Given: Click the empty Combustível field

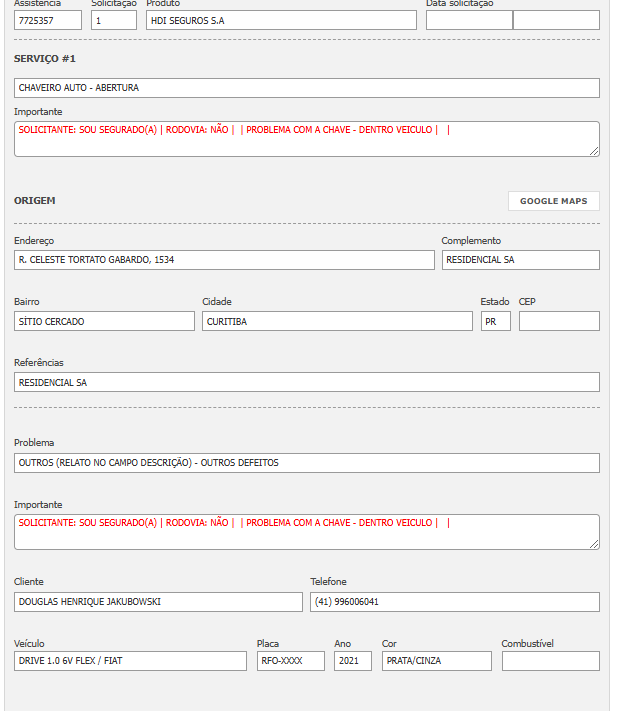Looking at the screenshot, I should 550,661.
